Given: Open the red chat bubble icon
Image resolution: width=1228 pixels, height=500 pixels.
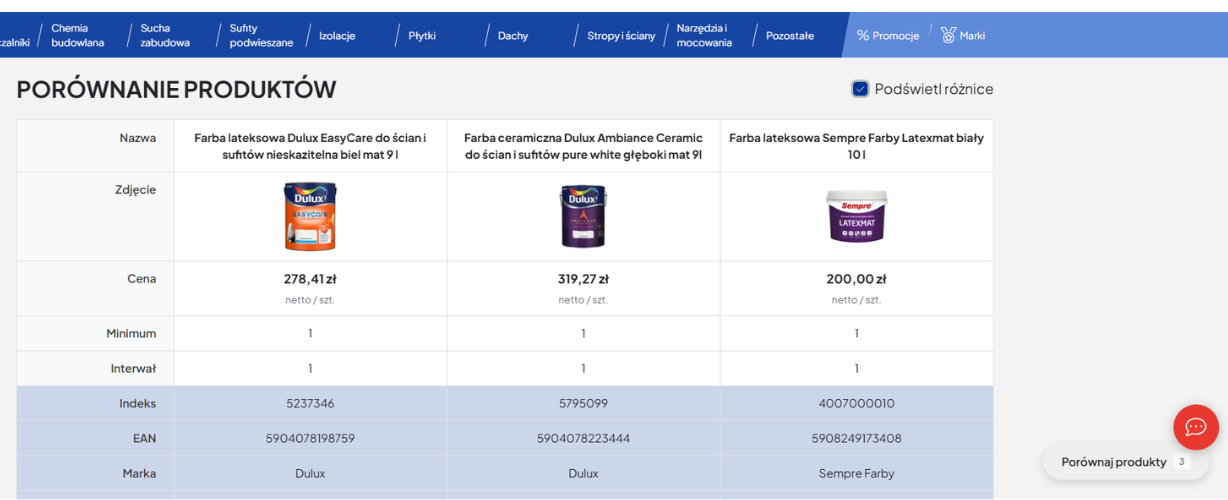Looking at the screenshot, I should (1195, 427).
